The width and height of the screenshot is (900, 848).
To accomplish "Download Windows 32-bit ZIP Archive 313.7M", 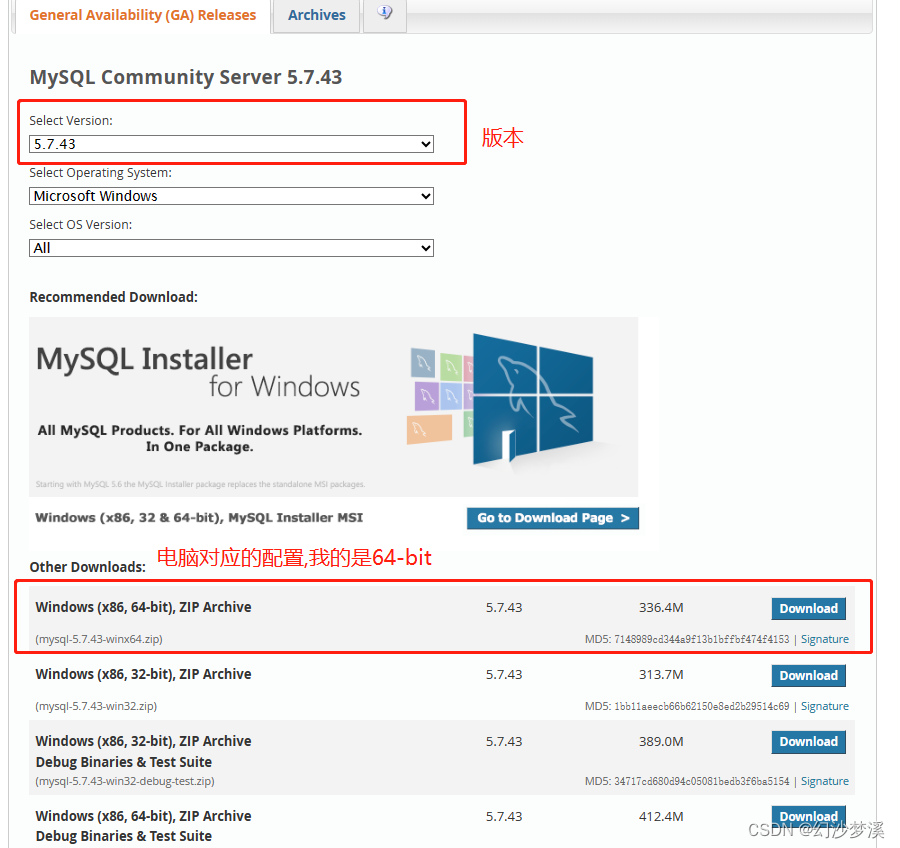I will point(808,675).
